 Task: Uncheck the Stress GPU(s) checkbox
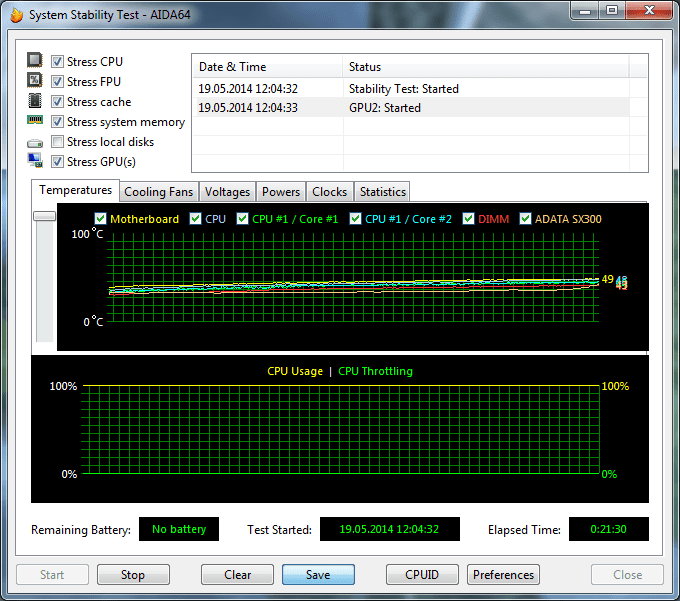[57, 161]
